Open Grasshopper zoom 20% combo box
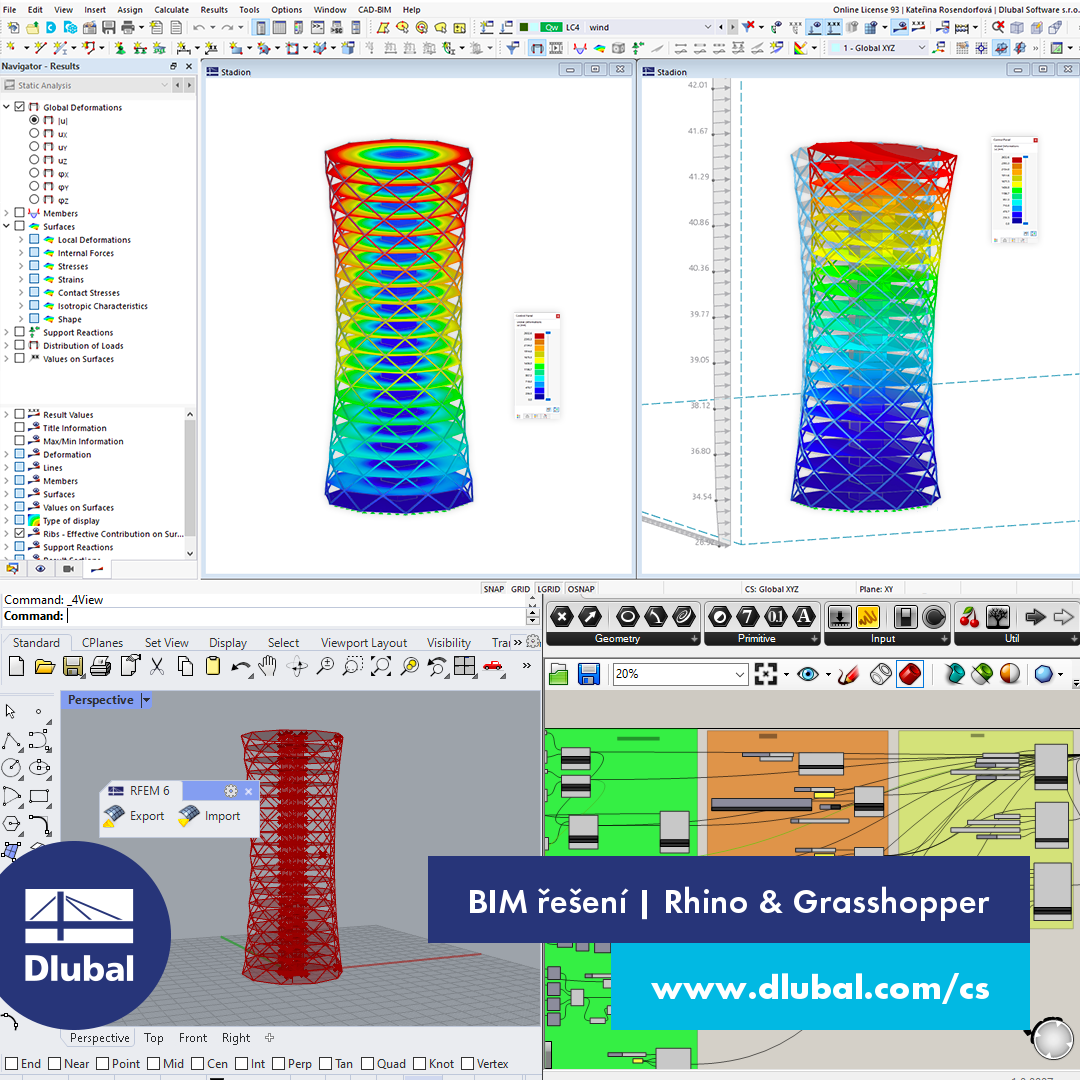 (680, 674)
